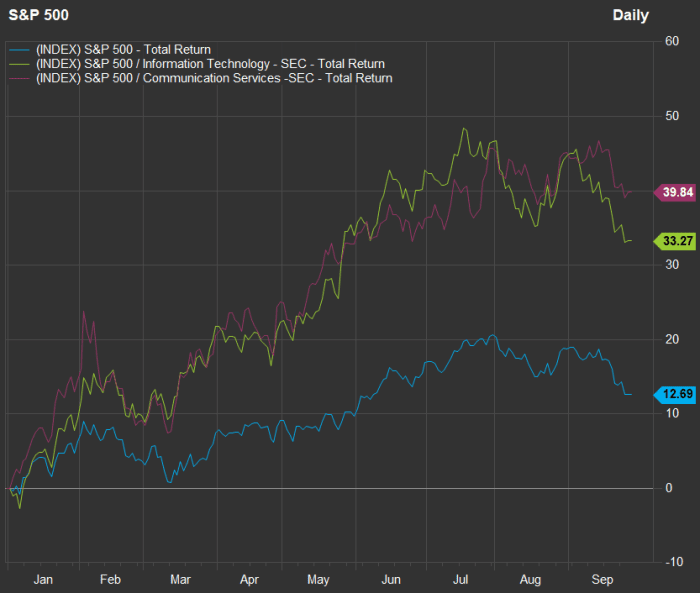Select the "Daily" interval label
Viewport: 700px width, 593px height.
pyautogui.click(x=630, y=15)
